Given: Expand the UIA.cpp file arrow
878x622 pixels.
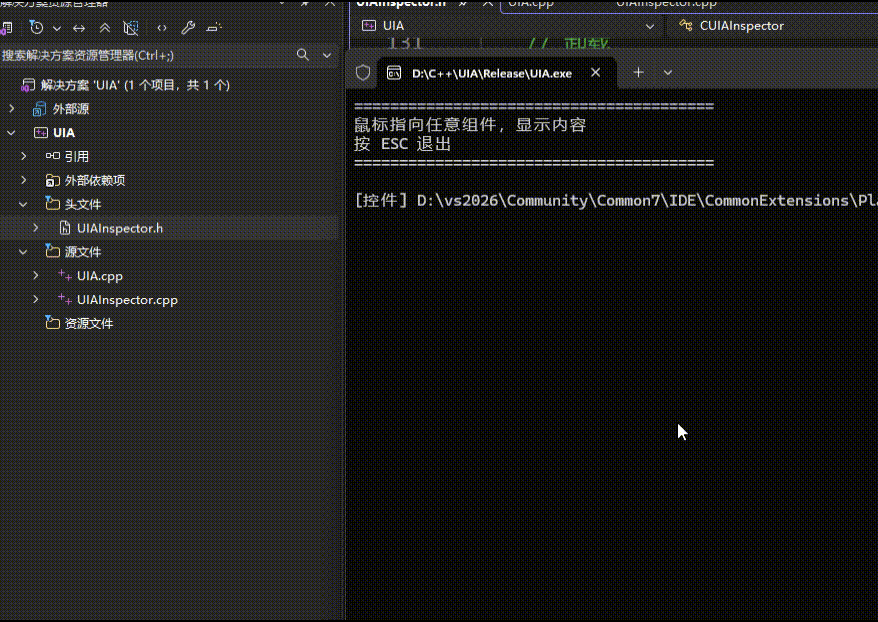Looking at the screenshot, I should pyautogui.click(x=36, y=275).
